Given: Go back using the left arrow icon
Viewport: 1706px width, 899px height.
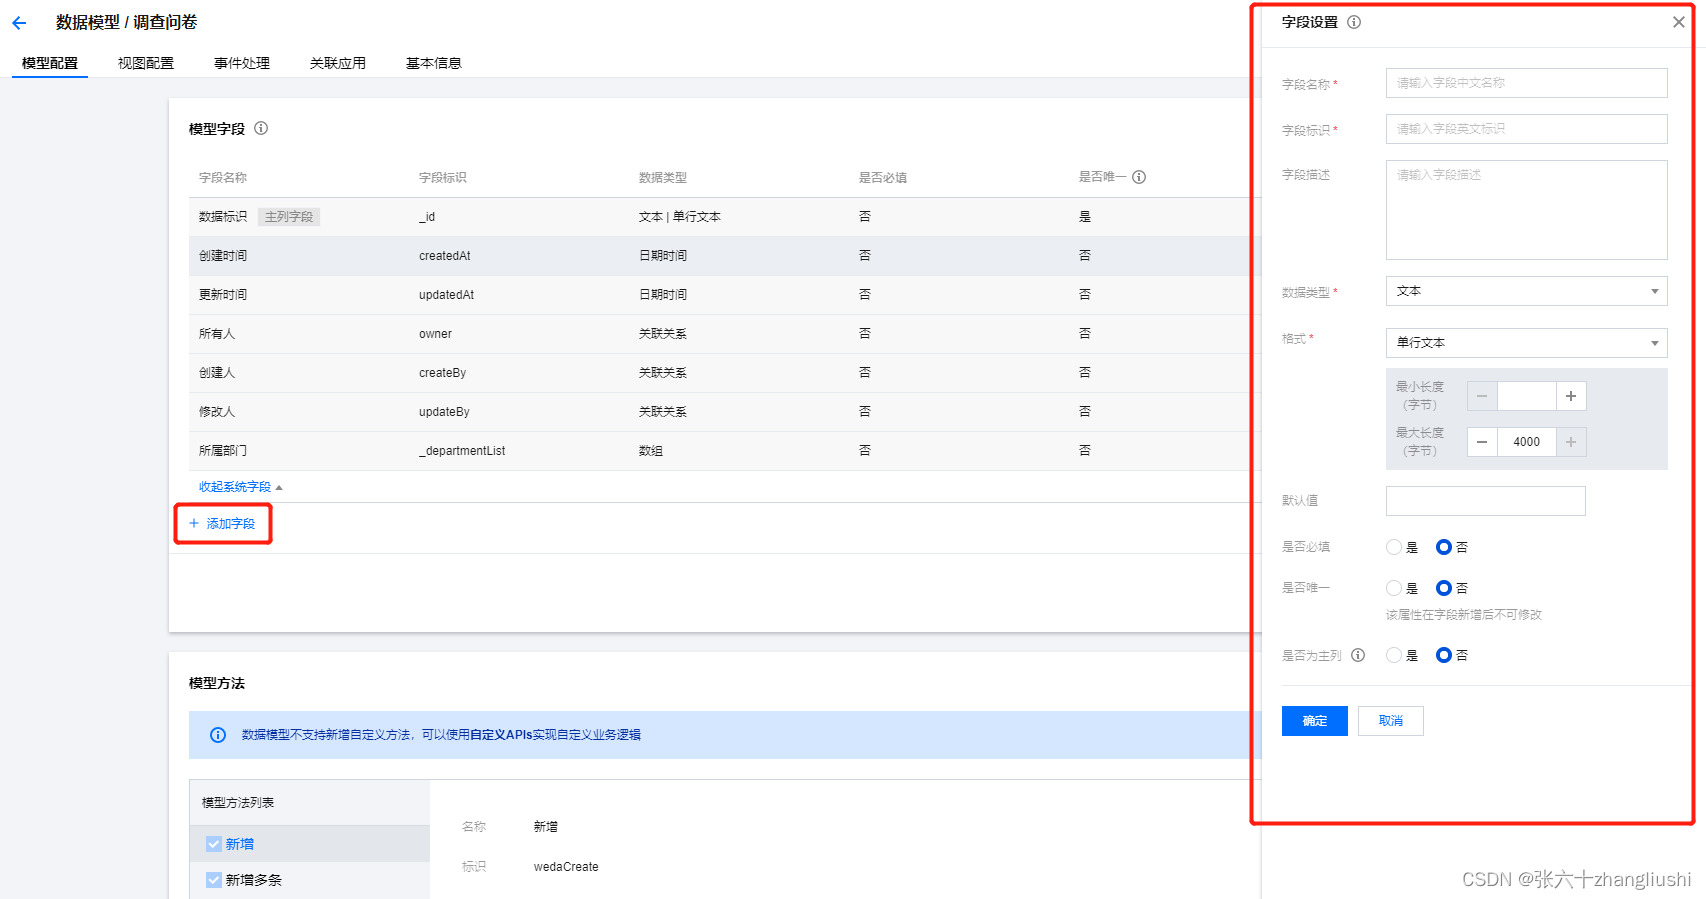Looking at the screenshot, I should coord(19,23).
